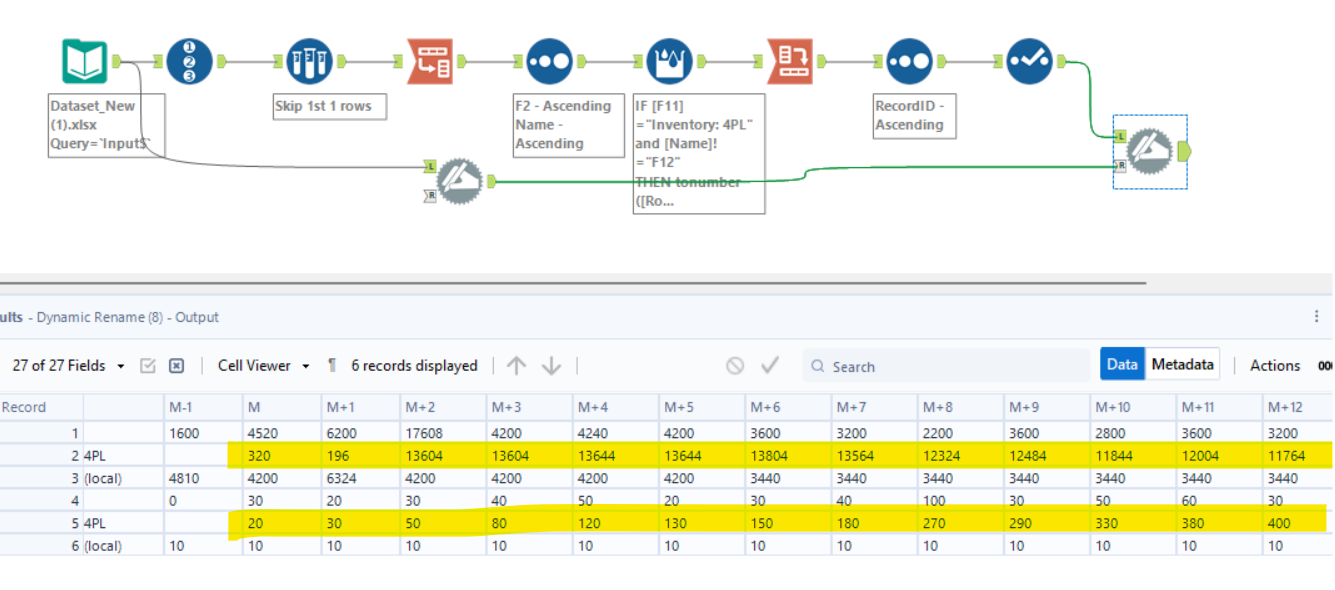1335x590 pixels.
Task: Click the RecordID Ascending Sort tool
Action: click(909, 62)
